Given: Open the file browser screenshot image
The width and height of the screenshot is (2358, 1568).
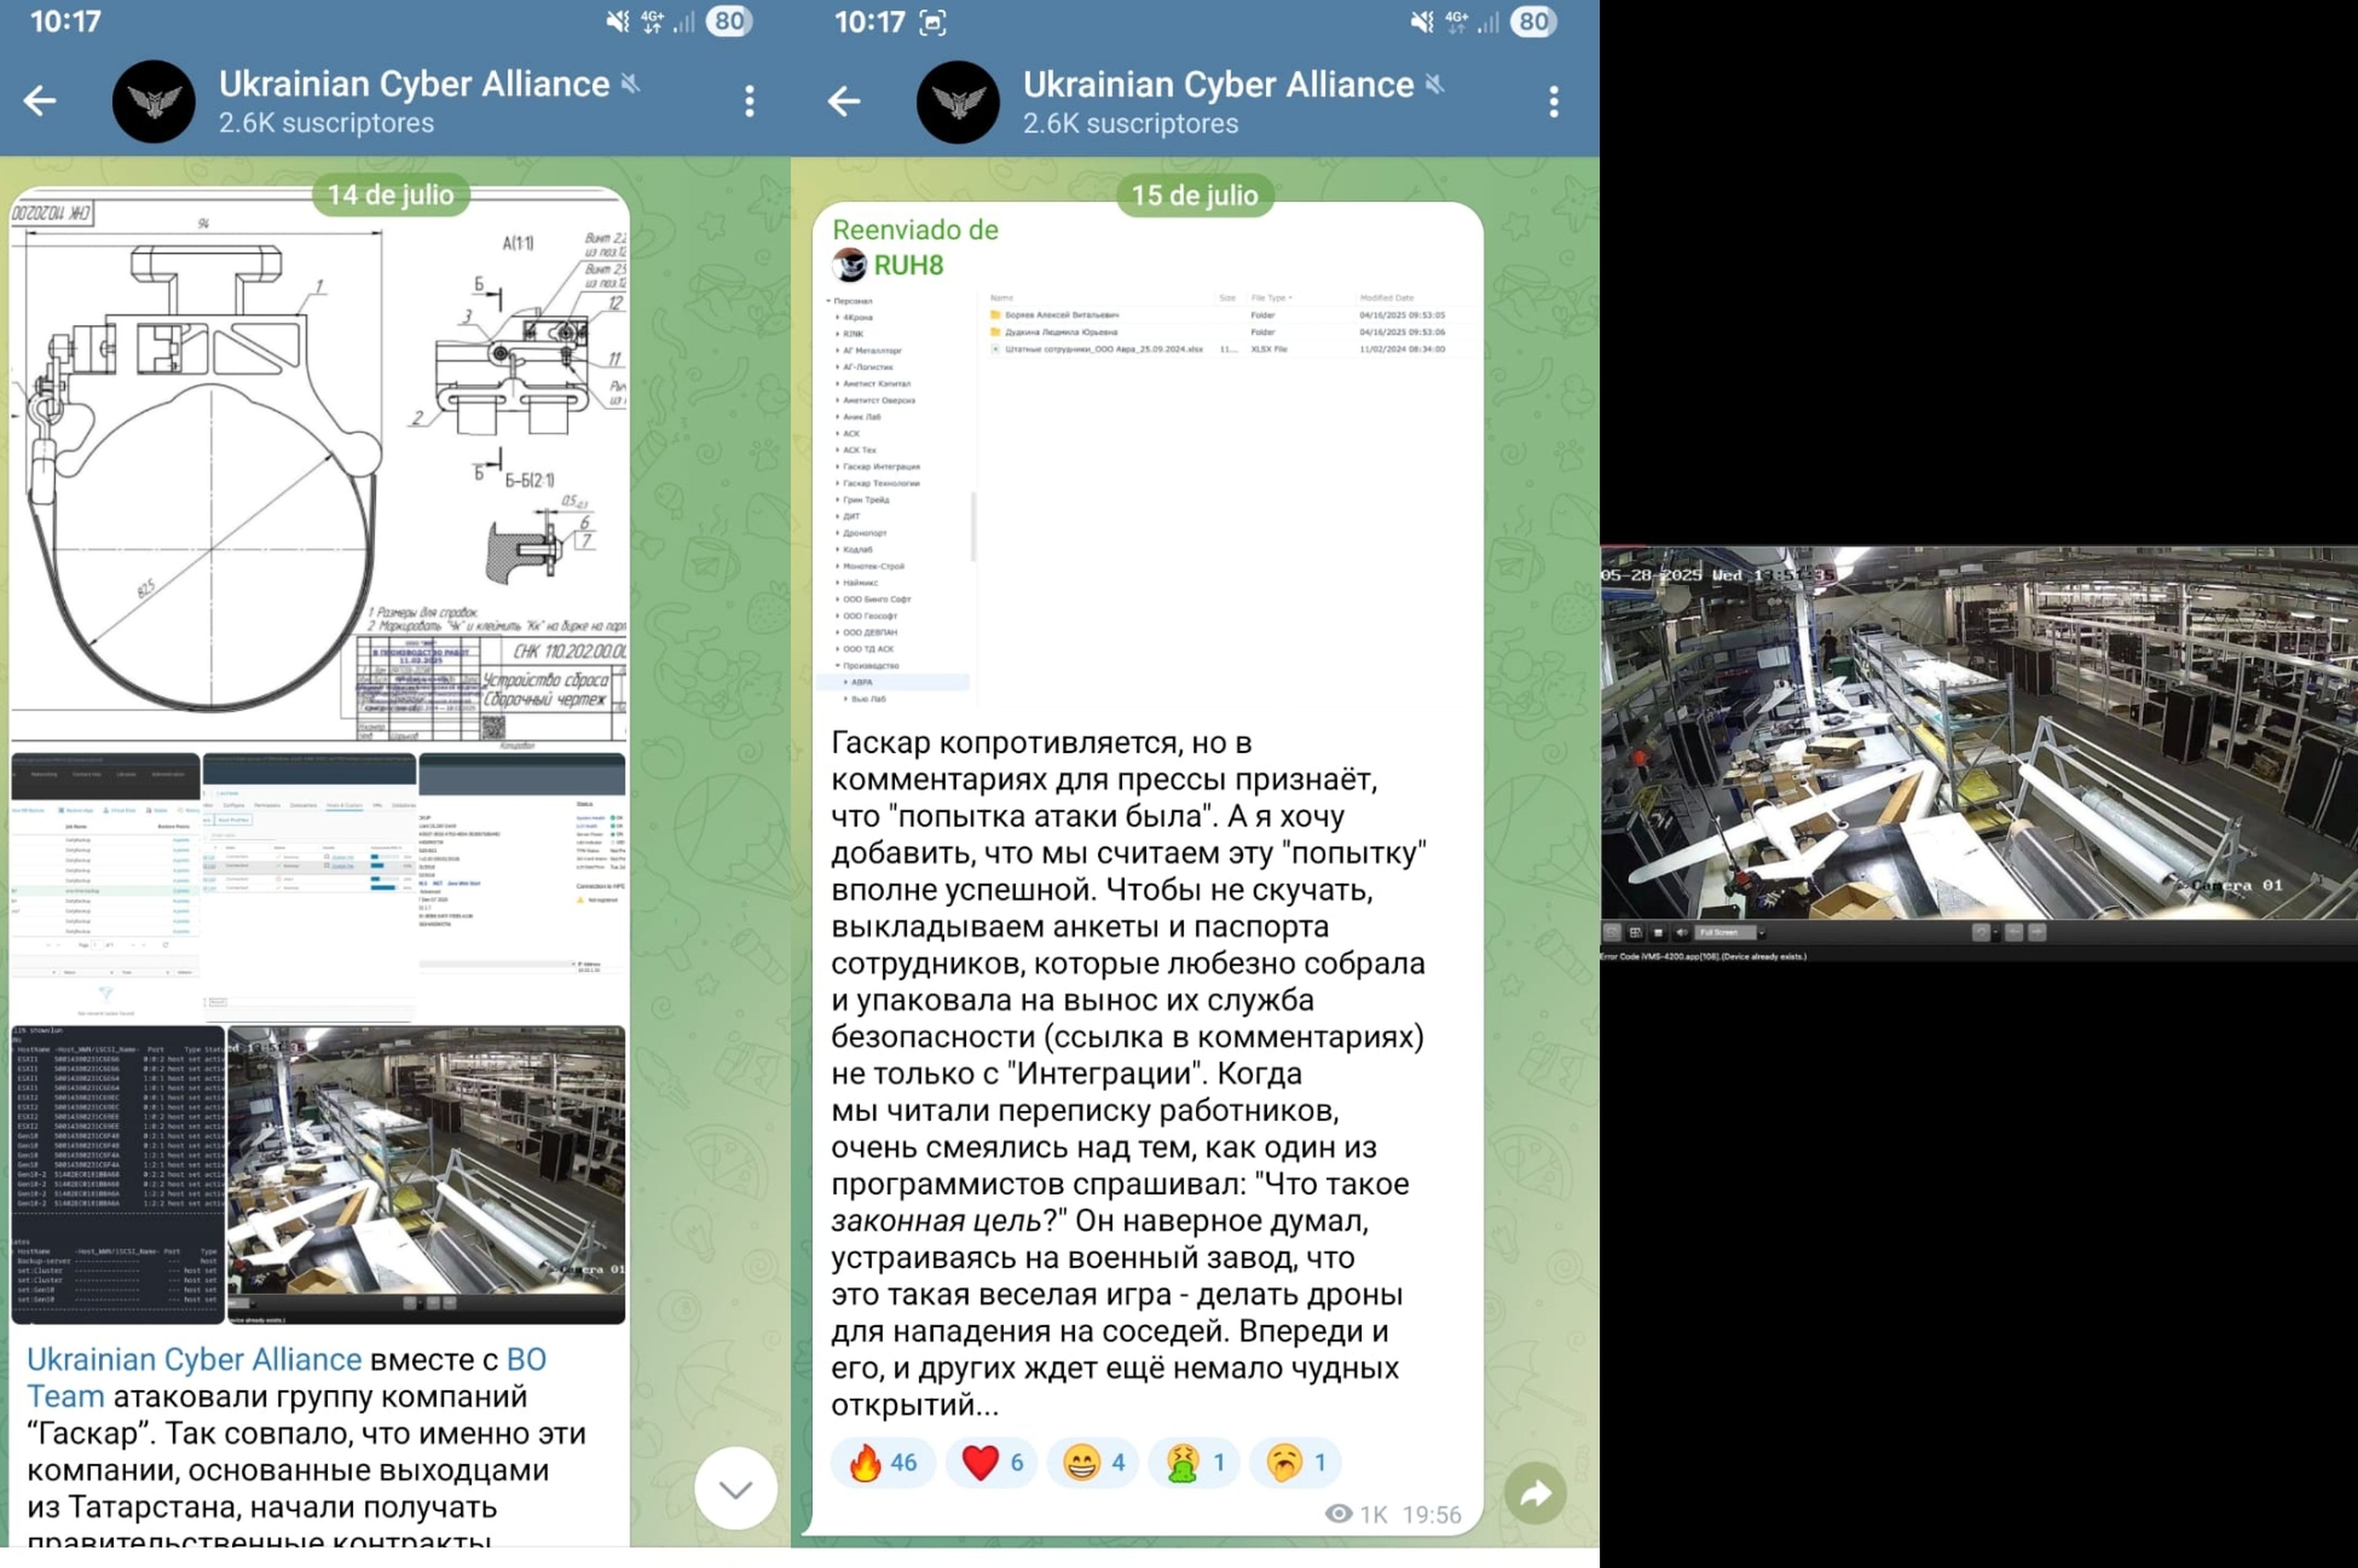Looking at the screenshot, I should 1147,498.
